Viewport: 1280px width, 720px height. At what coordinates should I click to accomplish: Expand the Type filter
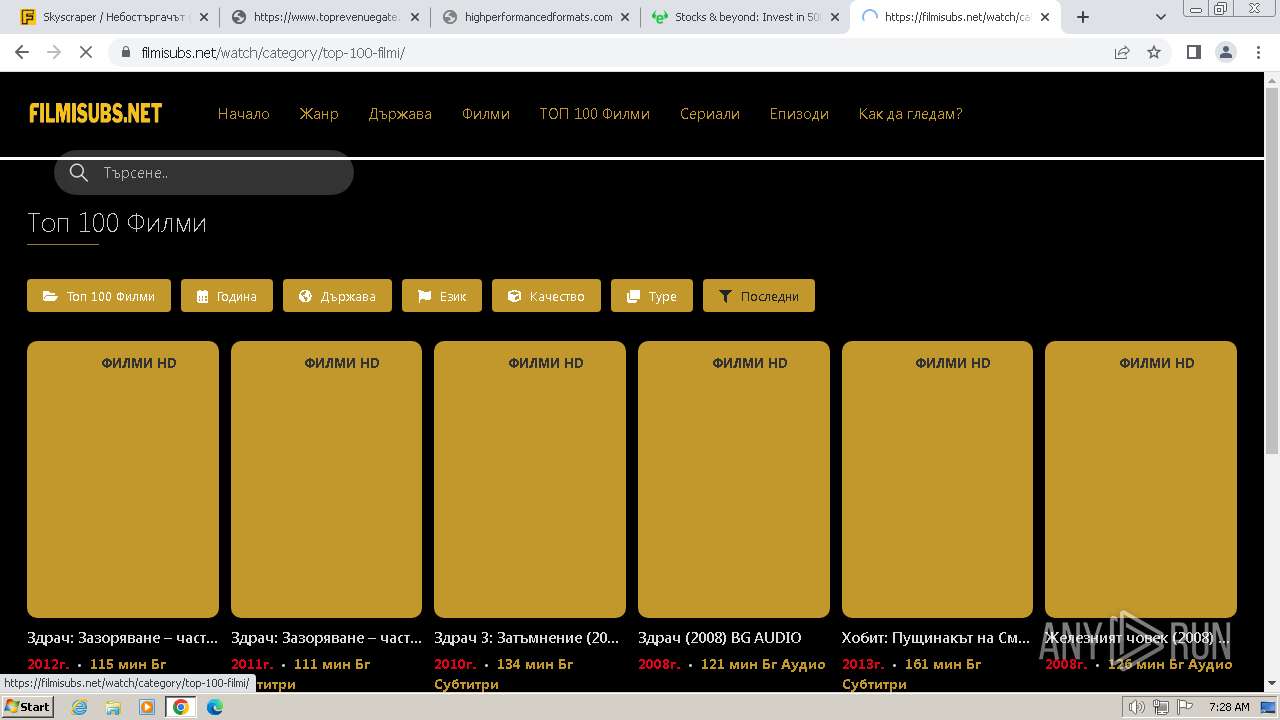click(x=652, y=296)
